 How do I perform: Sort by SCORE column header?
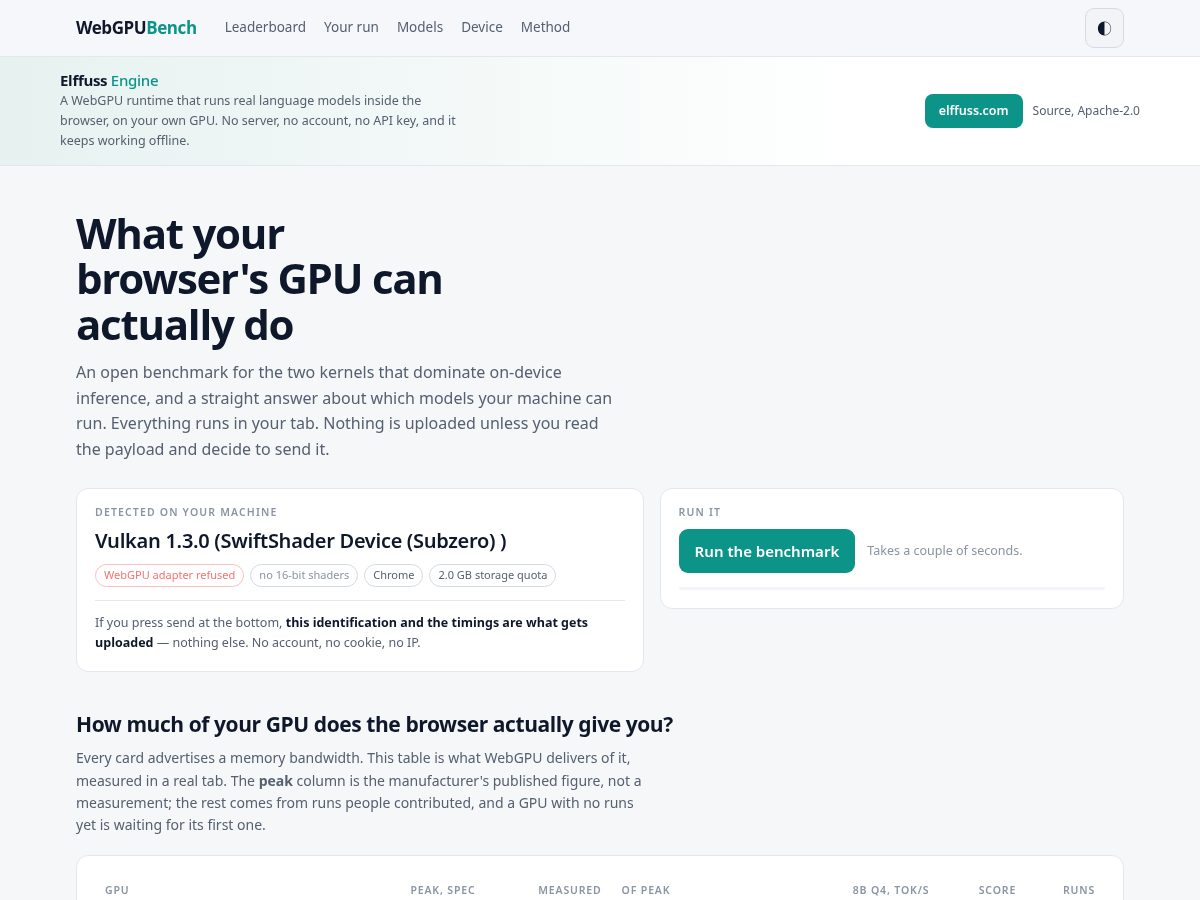pyautogui.click(x=997, y=890)
